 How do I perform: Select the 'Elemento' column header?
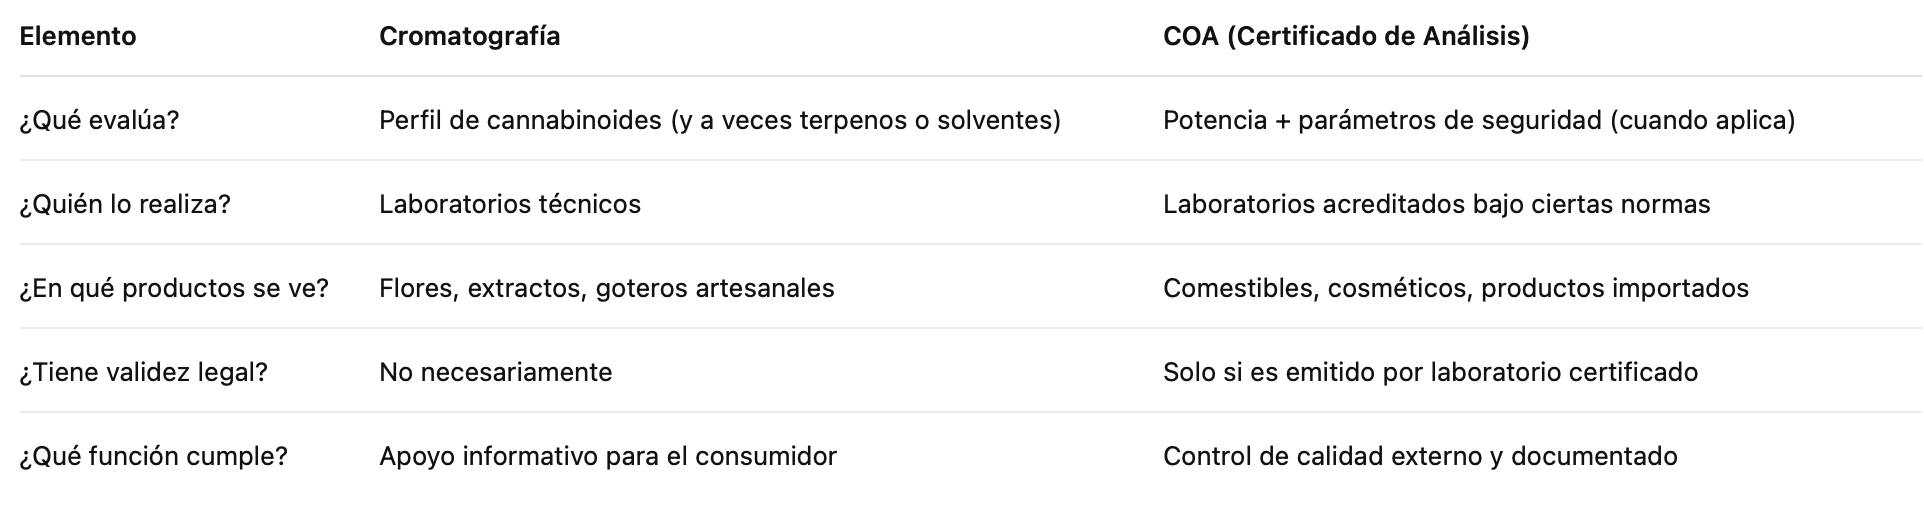[x=78, y=36]
